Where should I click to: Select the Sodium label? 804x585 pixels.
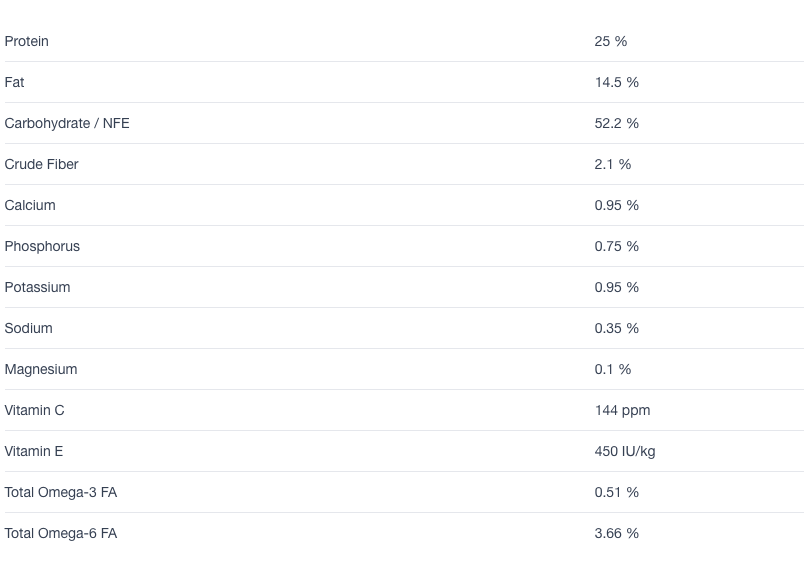coord(28,328)
